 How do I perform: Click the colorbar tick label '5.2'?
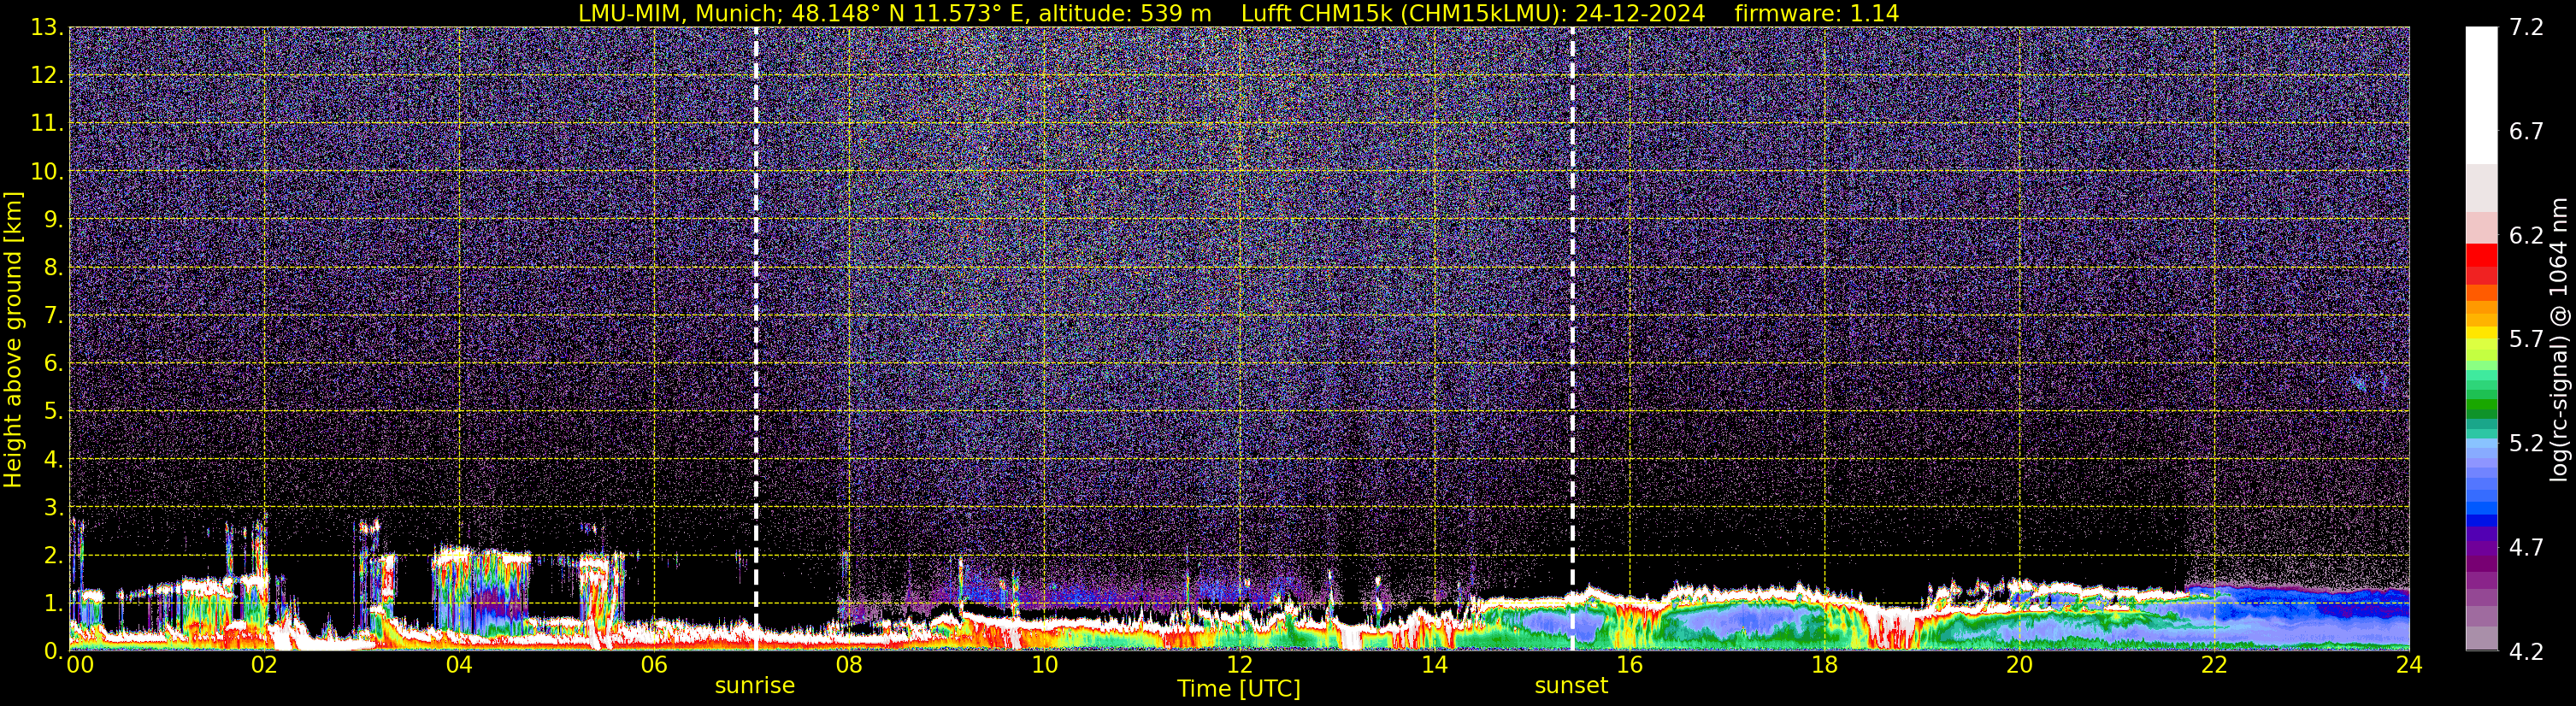pos(2526,444)
